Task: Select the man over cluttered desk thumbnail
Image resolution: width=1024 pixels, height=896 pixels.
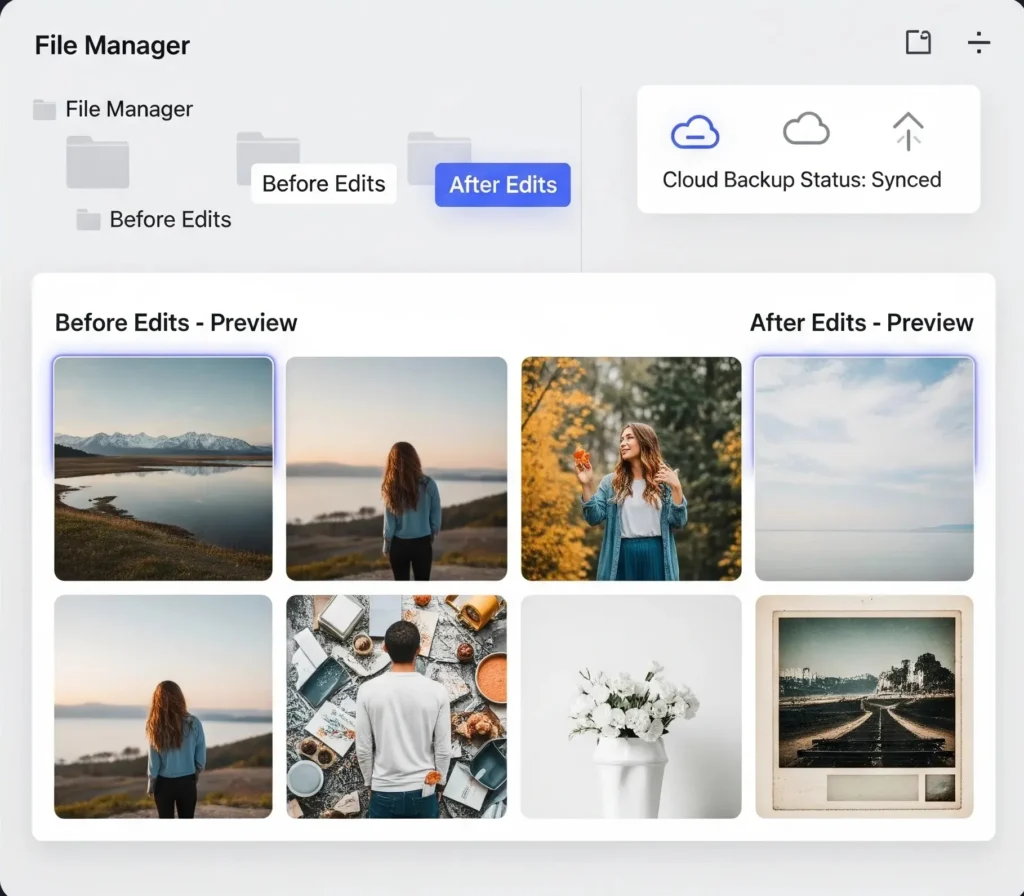Action: pyautogui.click(x=396, y=706)
